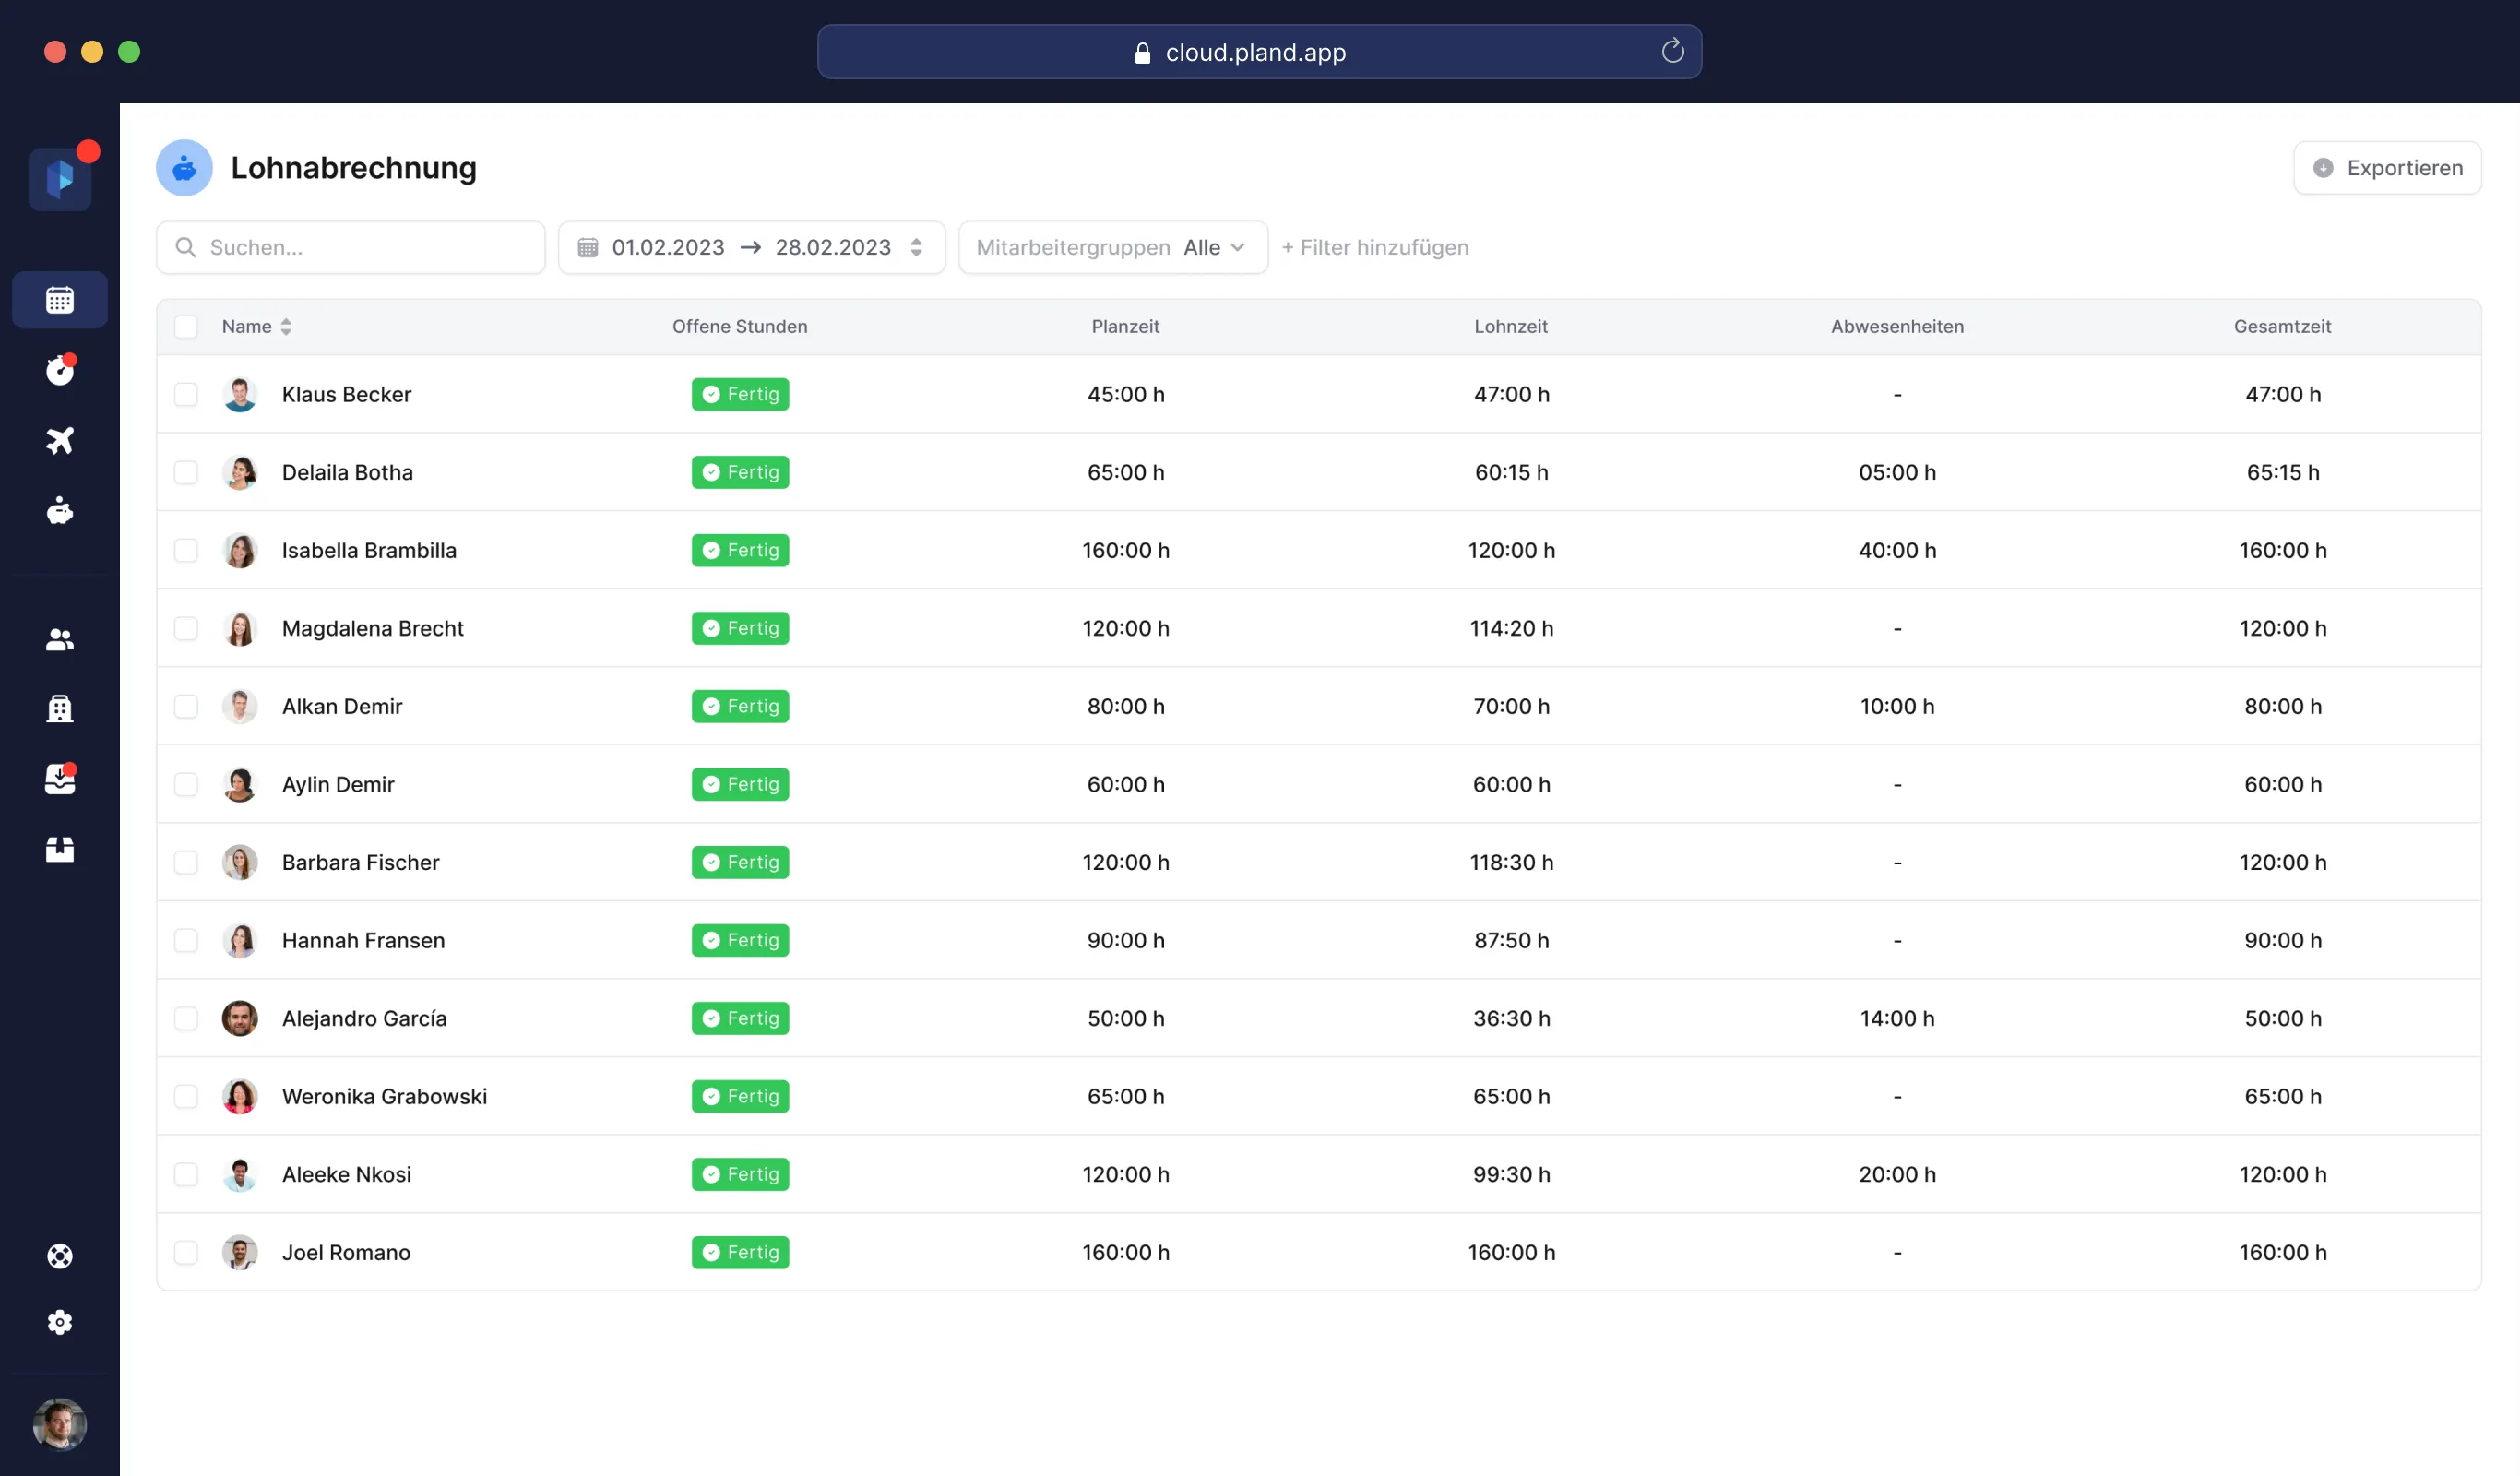Open the settings gear icon in the sidebar
The height and width of the screenshot is (1476, 2520).
click(60, 1322)
